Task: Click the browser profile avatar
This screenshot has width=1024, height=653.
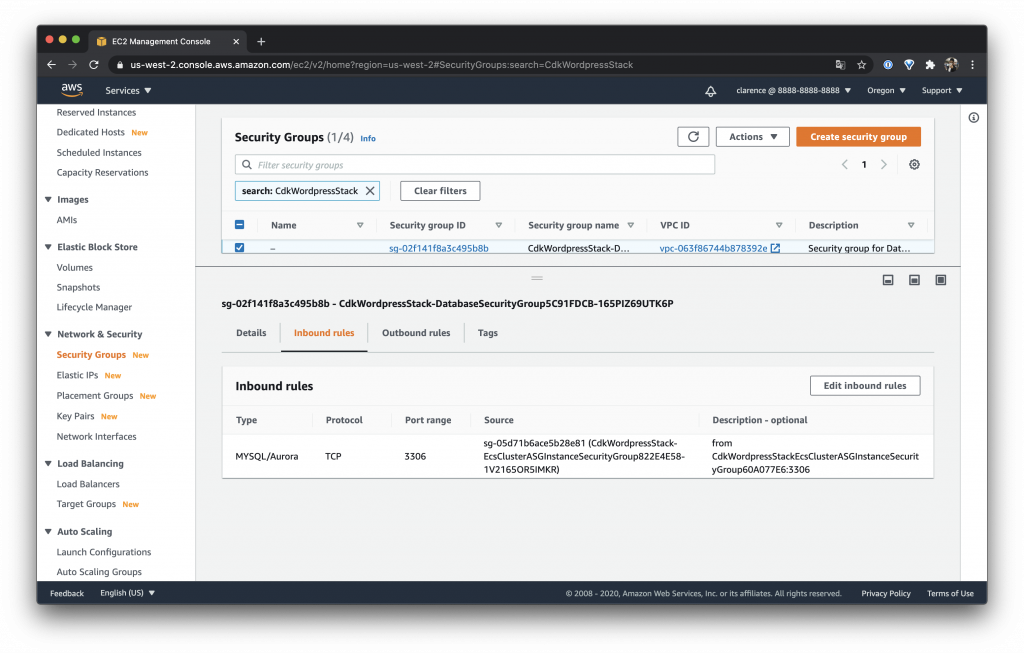Action: point(952,65)
